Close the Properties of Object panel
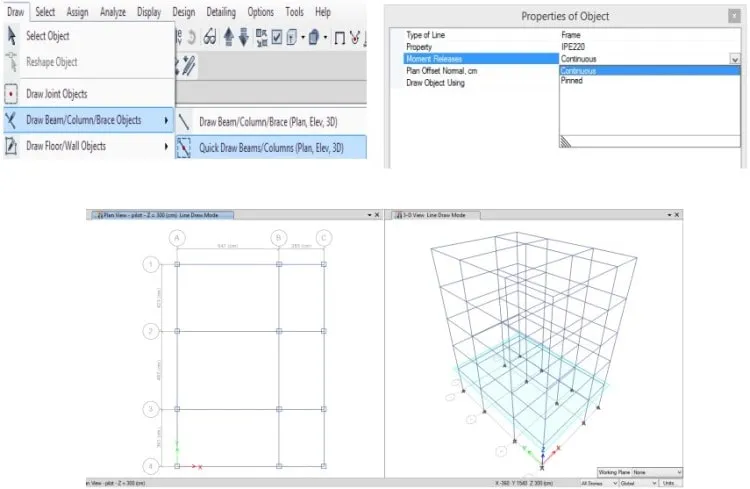Image resolution: width=750 pixels, height=489 pixels. pos(734,16)
